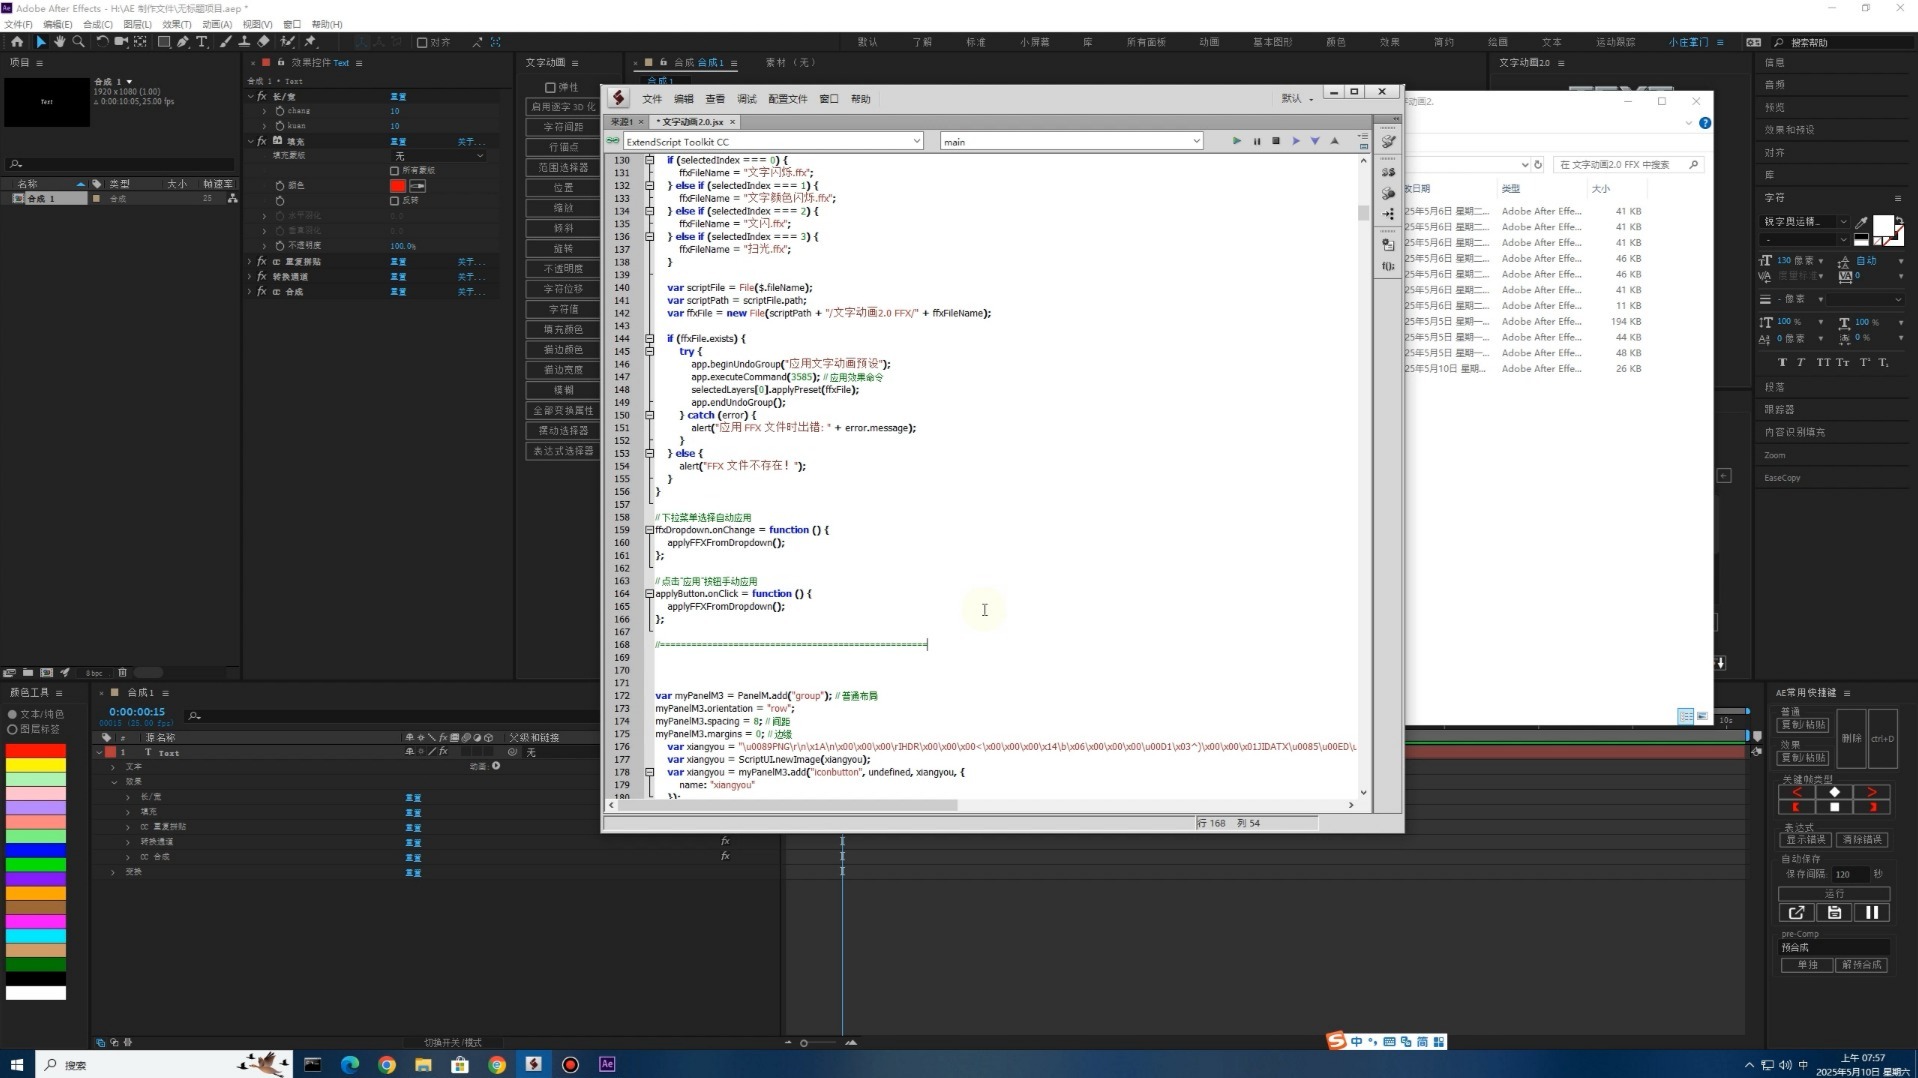Screen dimensions: 1918x1078
Task: Open After Effects from the Windows taskbar
Action: tap(607, 1064)
